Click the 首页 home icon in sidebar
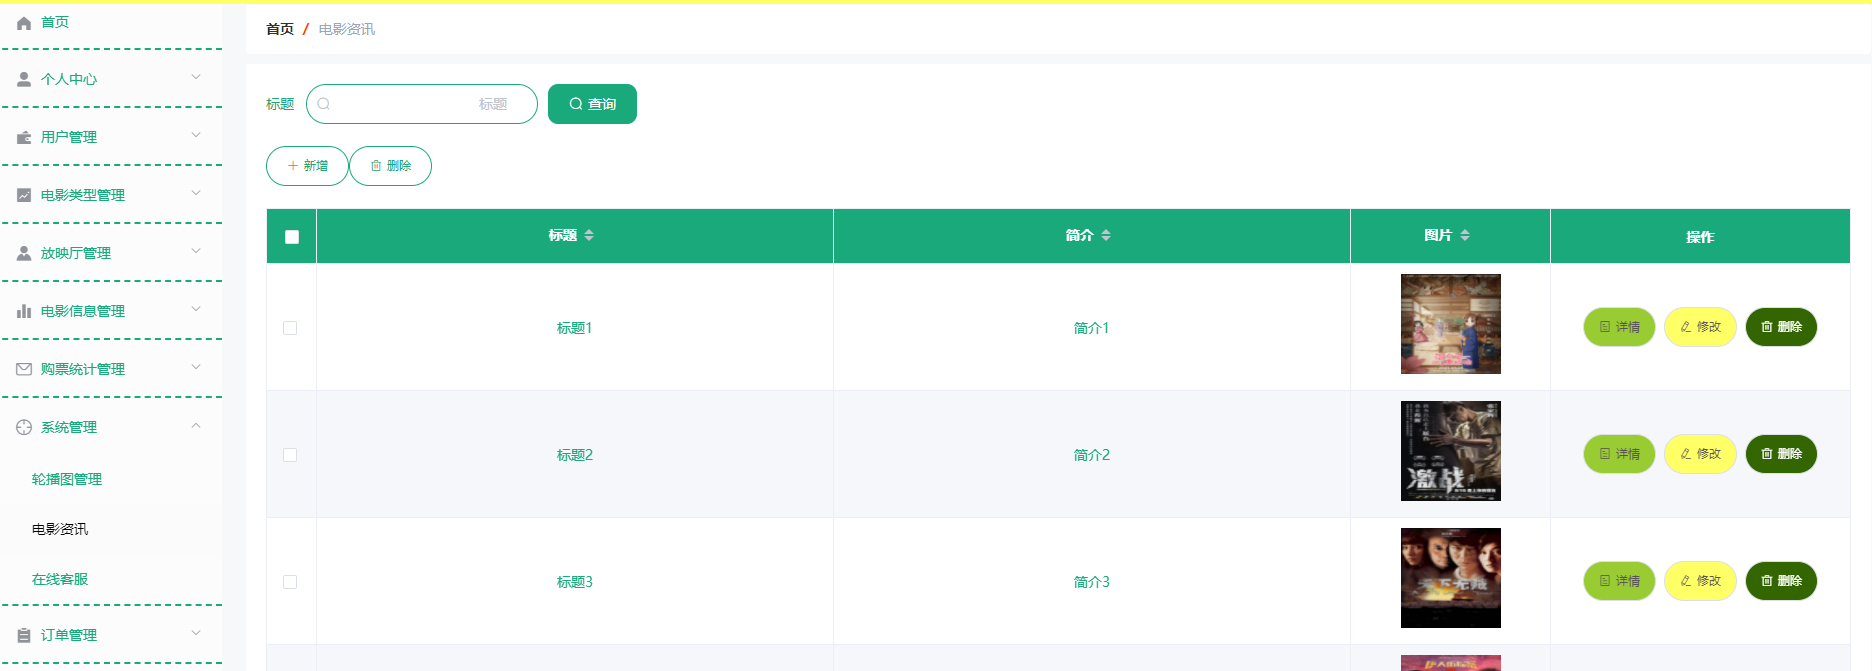1872x671 pixels. point(22,21)
